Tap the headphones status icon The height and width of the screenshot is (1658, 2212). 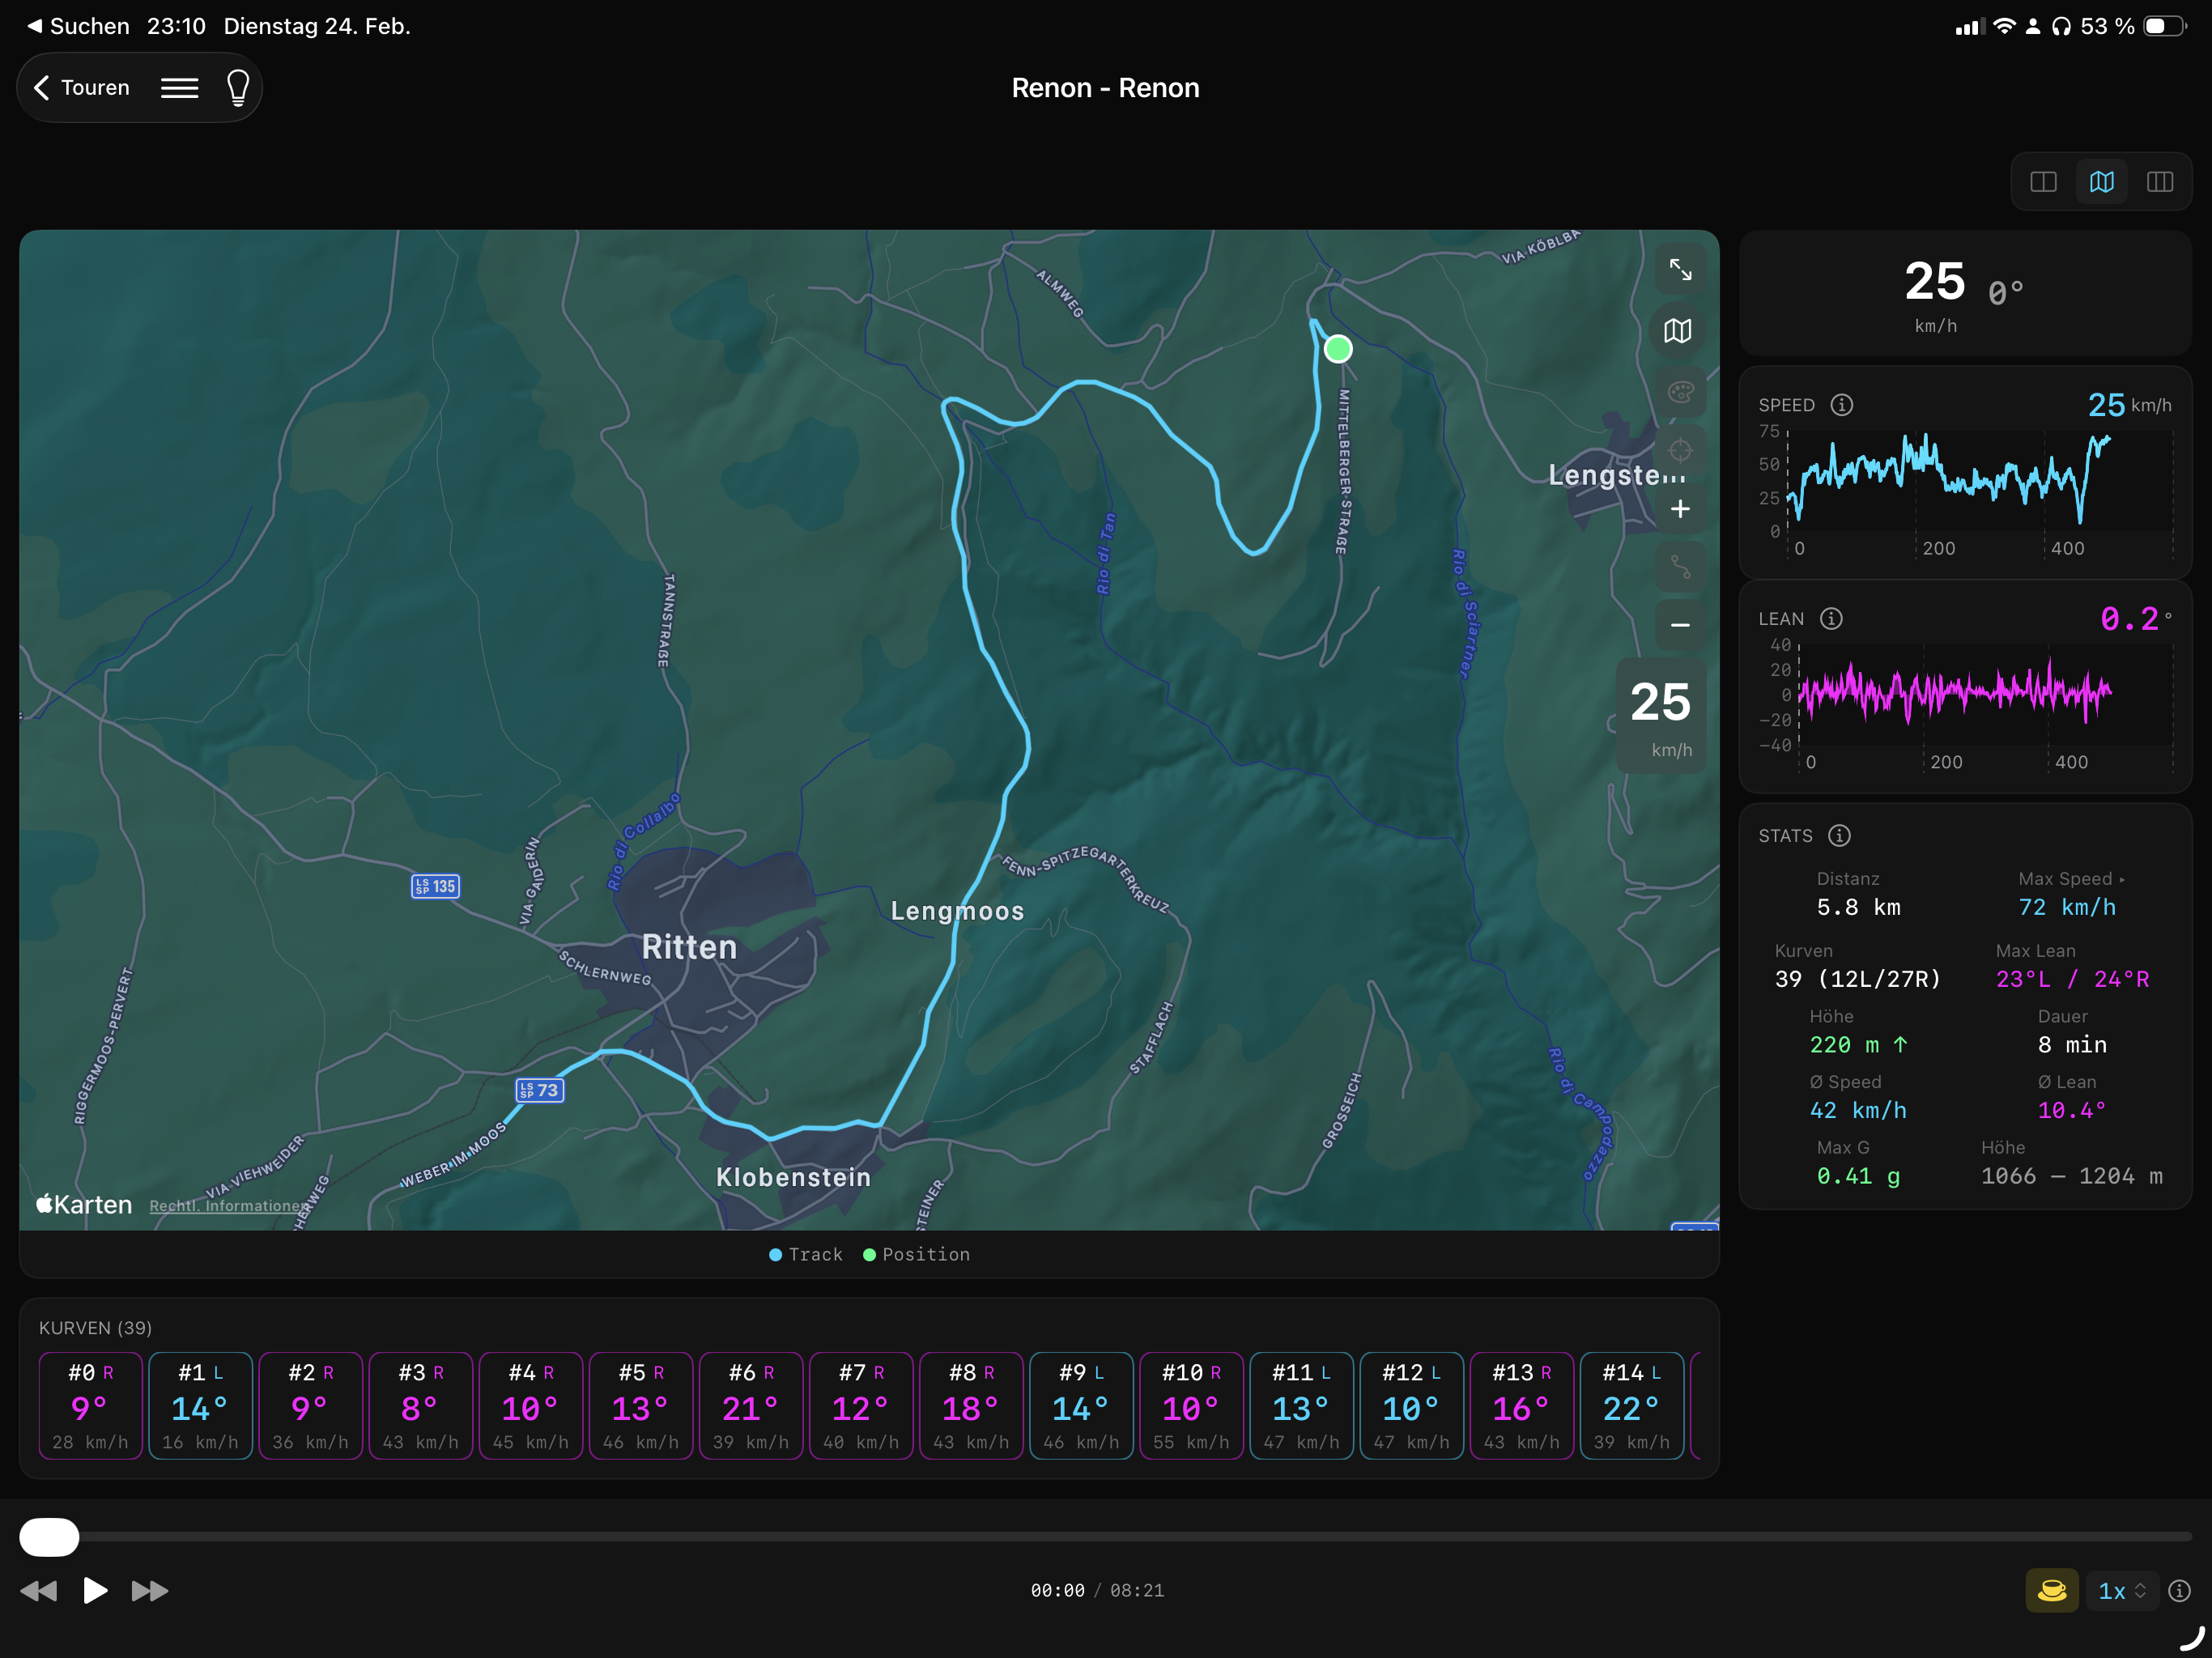point(2061,26)
